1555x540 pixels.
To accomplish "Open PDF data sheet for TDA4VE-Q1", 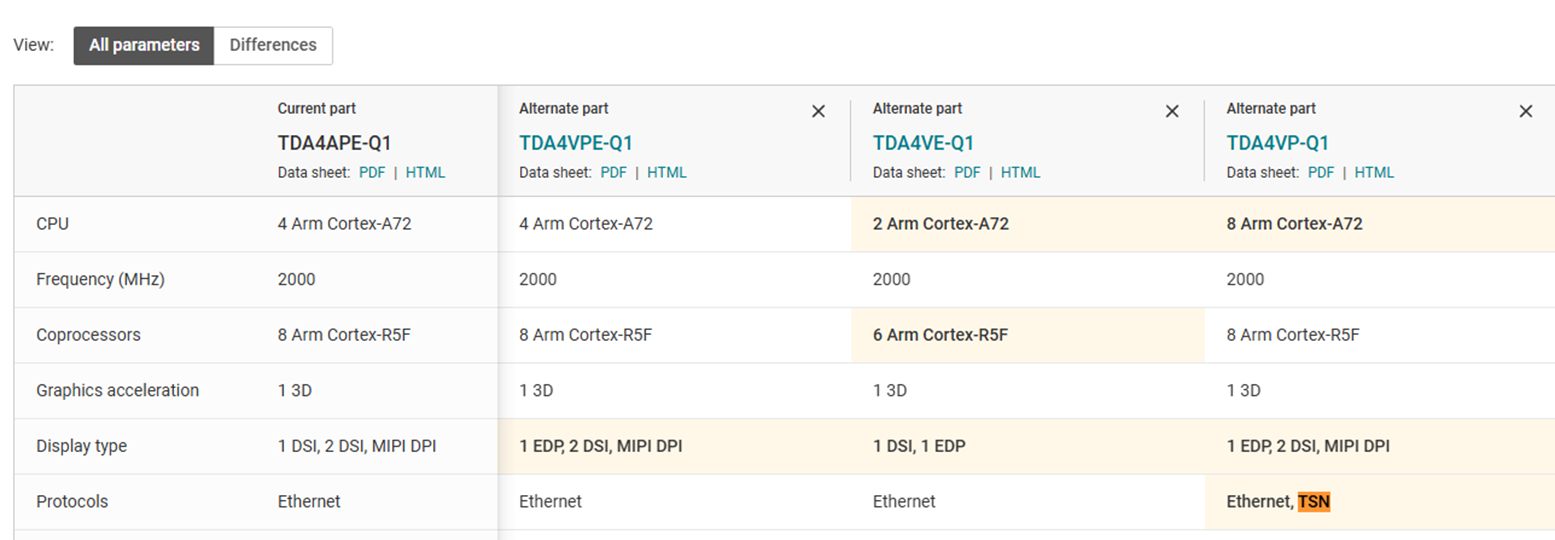I will (x=967, y=172).
